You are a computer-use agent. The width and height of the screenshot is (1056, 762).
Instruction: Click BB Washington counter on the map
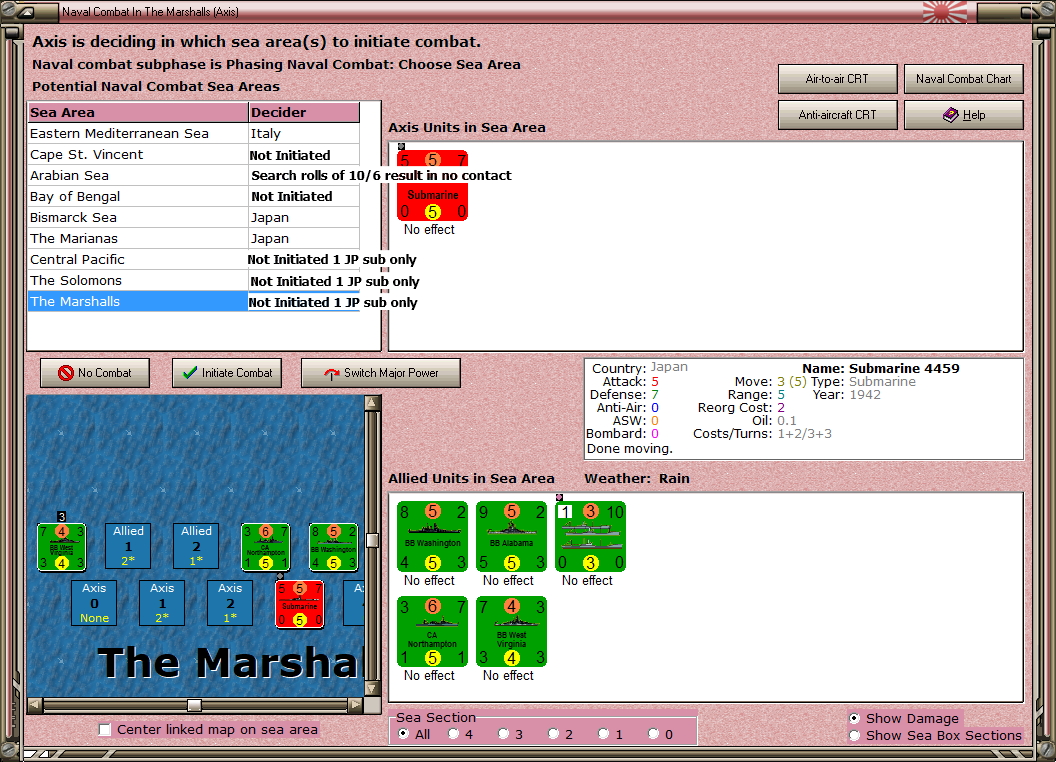click(333, 547)
